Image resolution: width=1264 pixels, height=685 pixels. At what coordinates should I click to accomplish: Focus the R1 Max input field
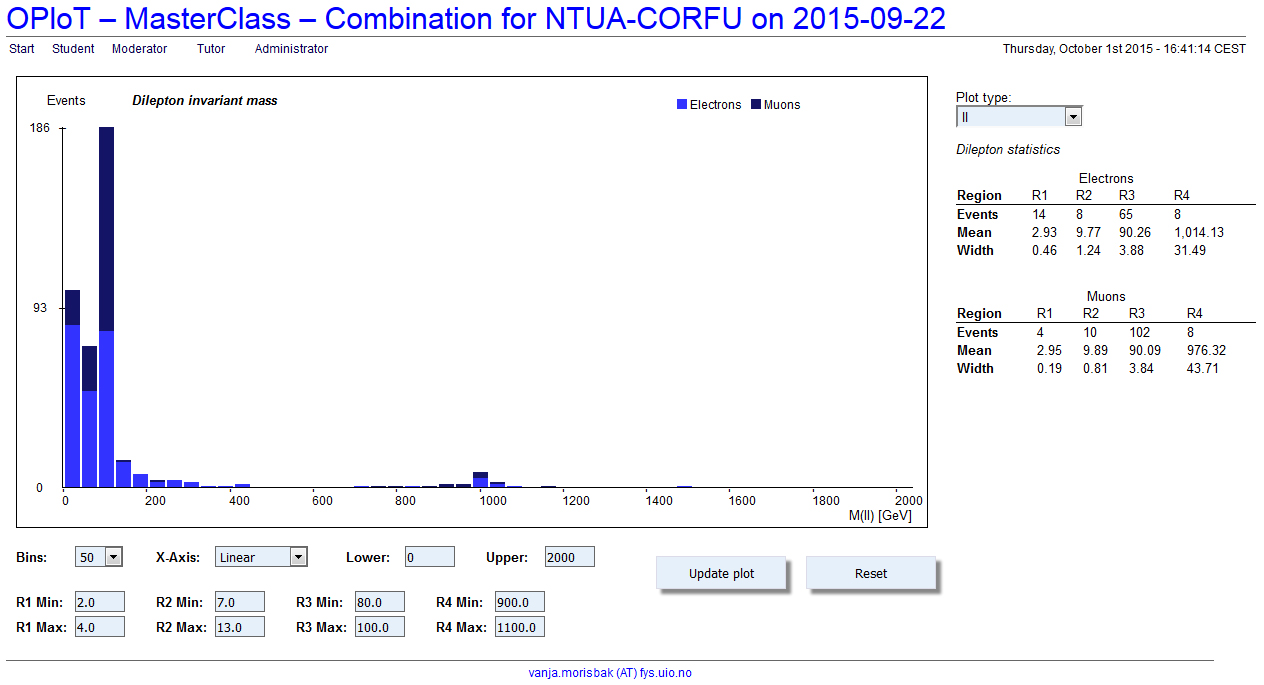[x=100, y=627]
